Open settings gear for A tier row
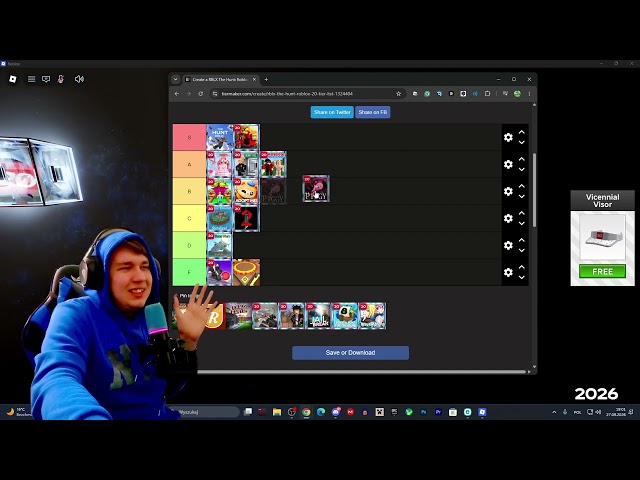Image resolution: width=640 pixels, height=480 pixels. (508, 164)
